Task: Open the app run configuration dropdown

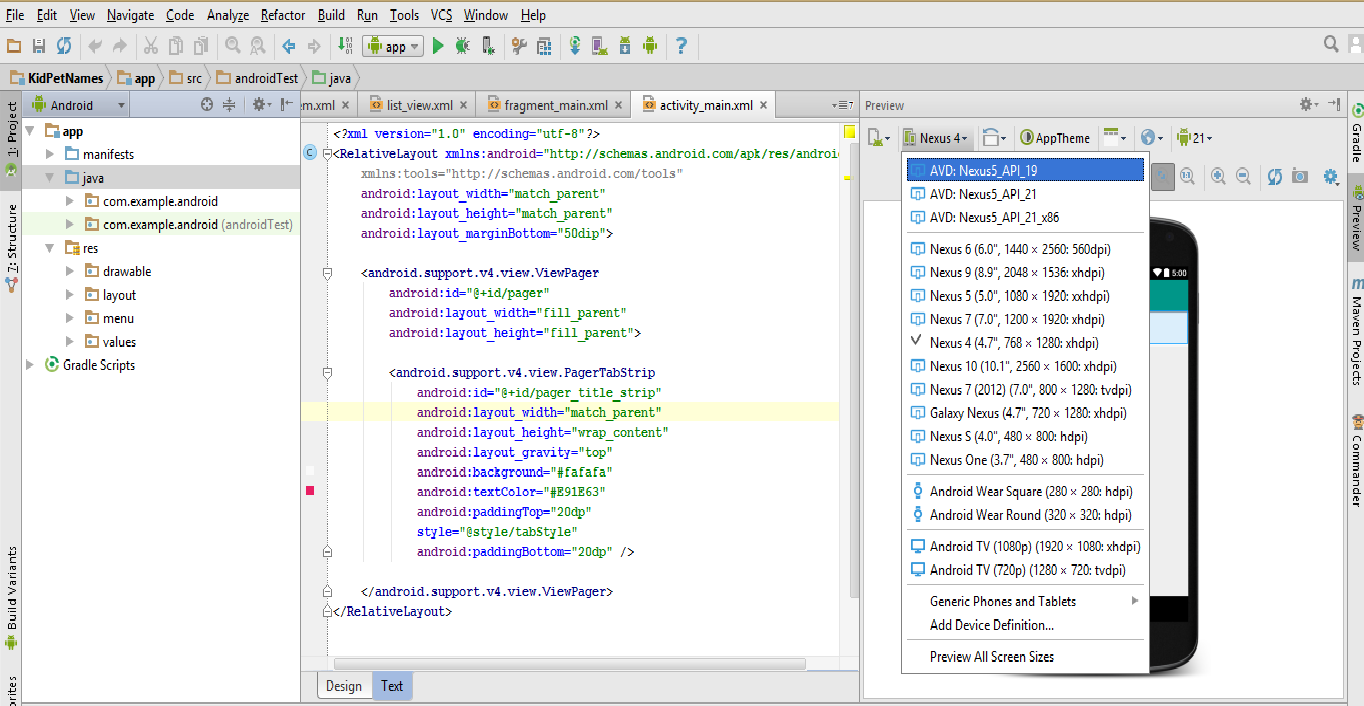Action: pos(393,46)
